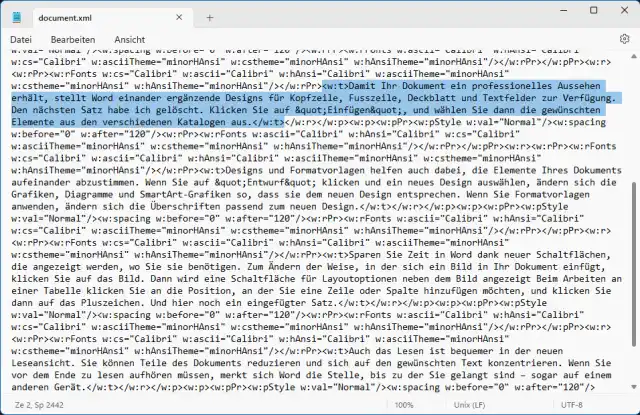Click the 100% zoom level in status bar
Image resolution: width=640 pixels, height=415 pixels.
coord(404,405)
